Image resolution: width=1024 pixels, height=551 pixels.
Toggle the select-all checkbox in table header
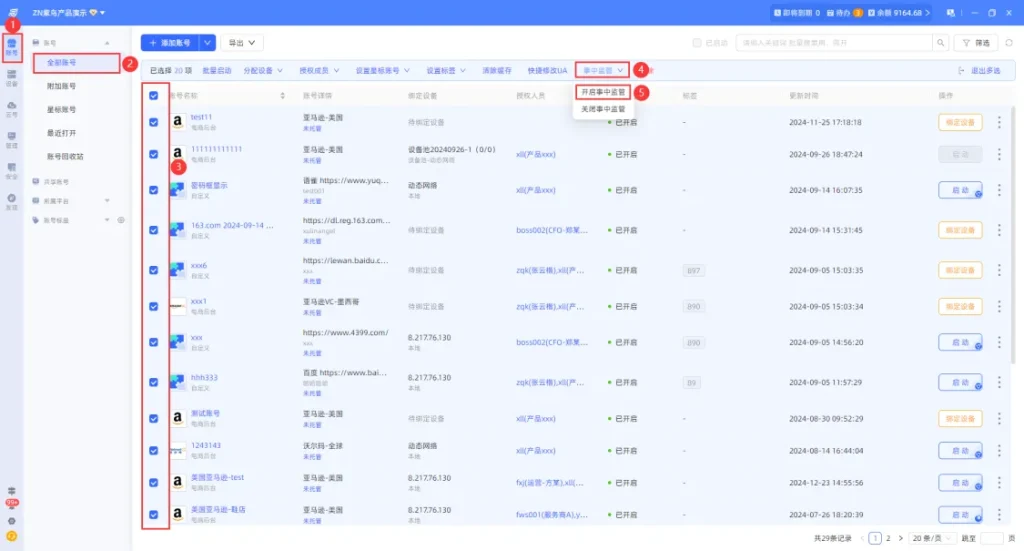tap(153, 96)
